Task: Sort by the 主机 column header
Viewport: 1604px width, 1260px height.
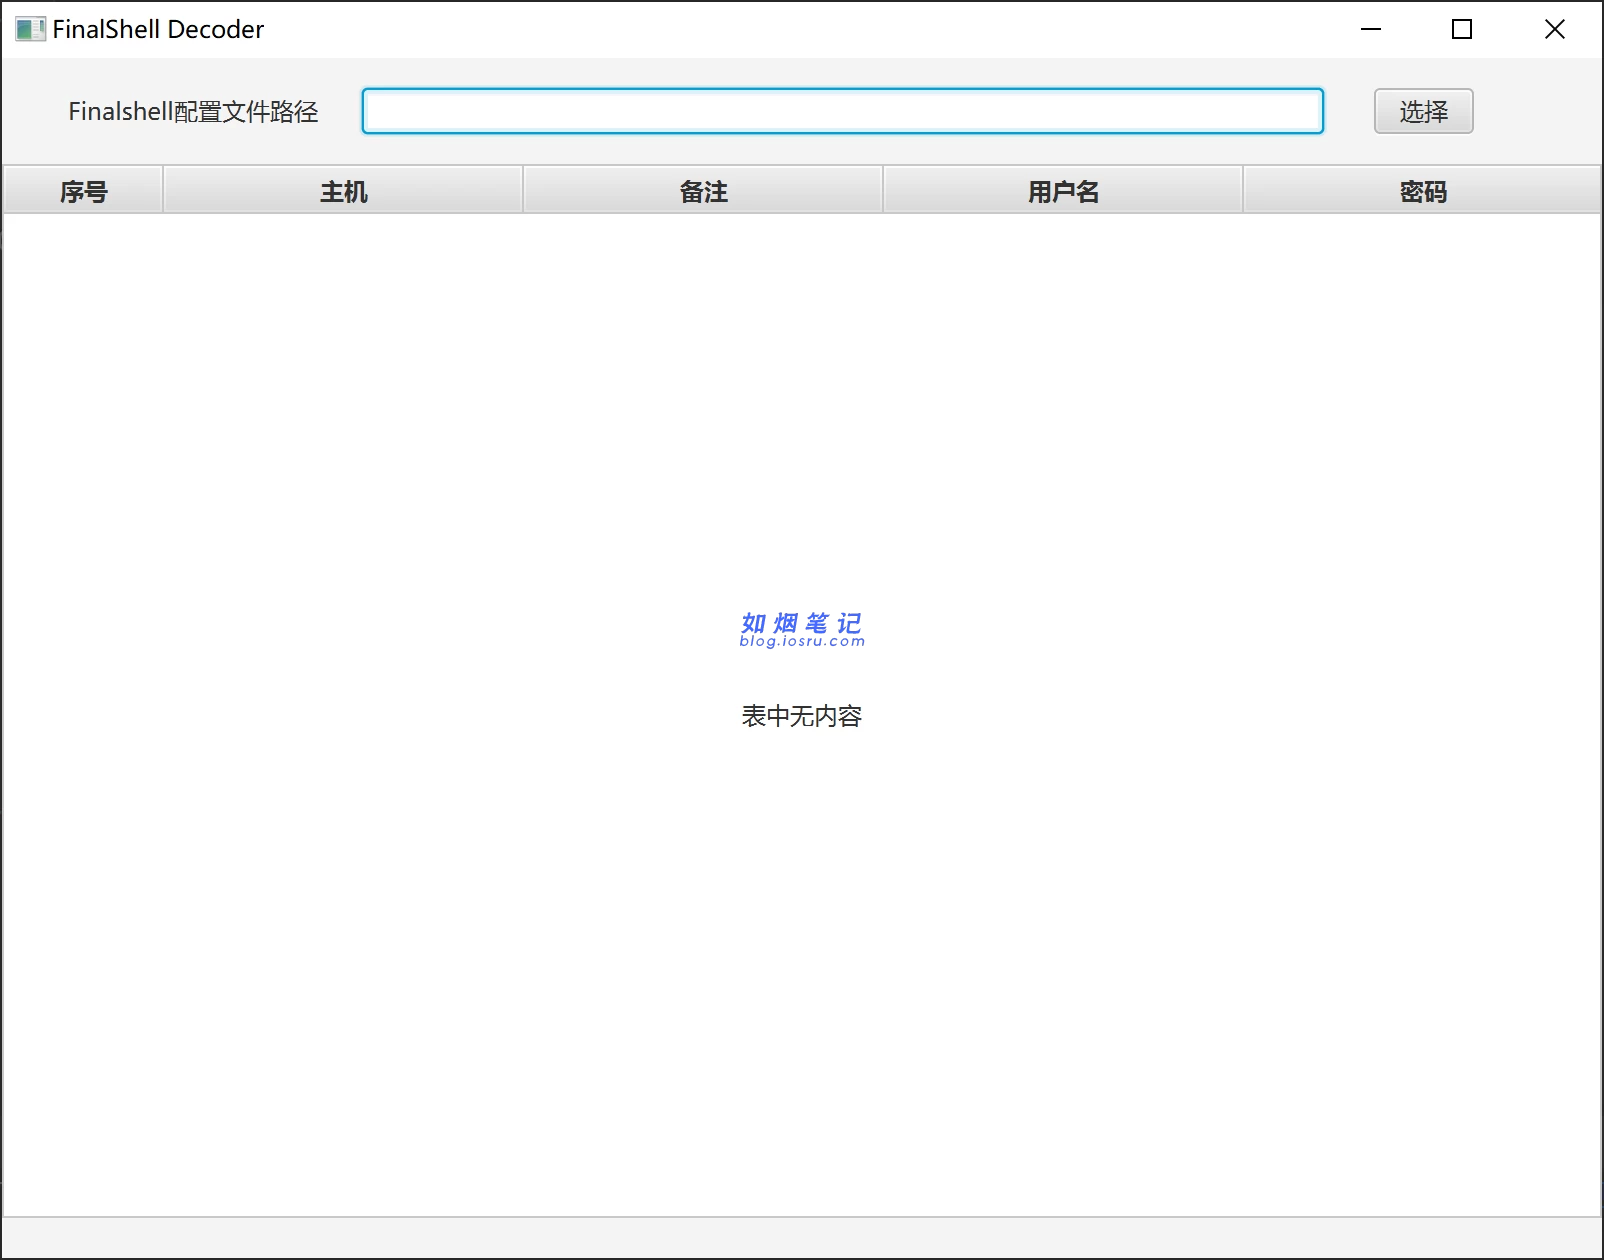Action: 343,191
